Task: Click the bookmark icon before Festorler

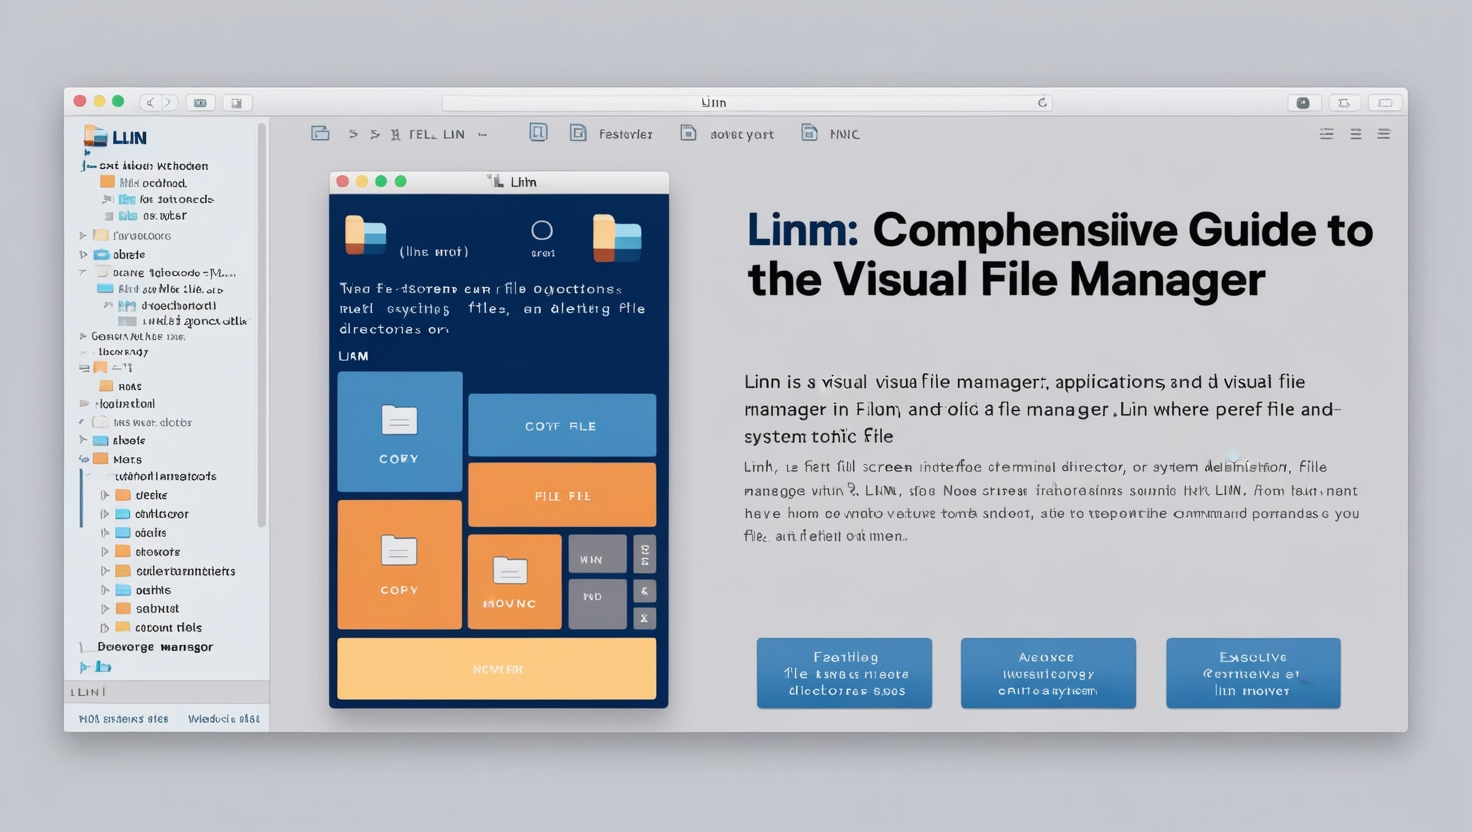Action: pyautogui.click(x=538, y=132)
